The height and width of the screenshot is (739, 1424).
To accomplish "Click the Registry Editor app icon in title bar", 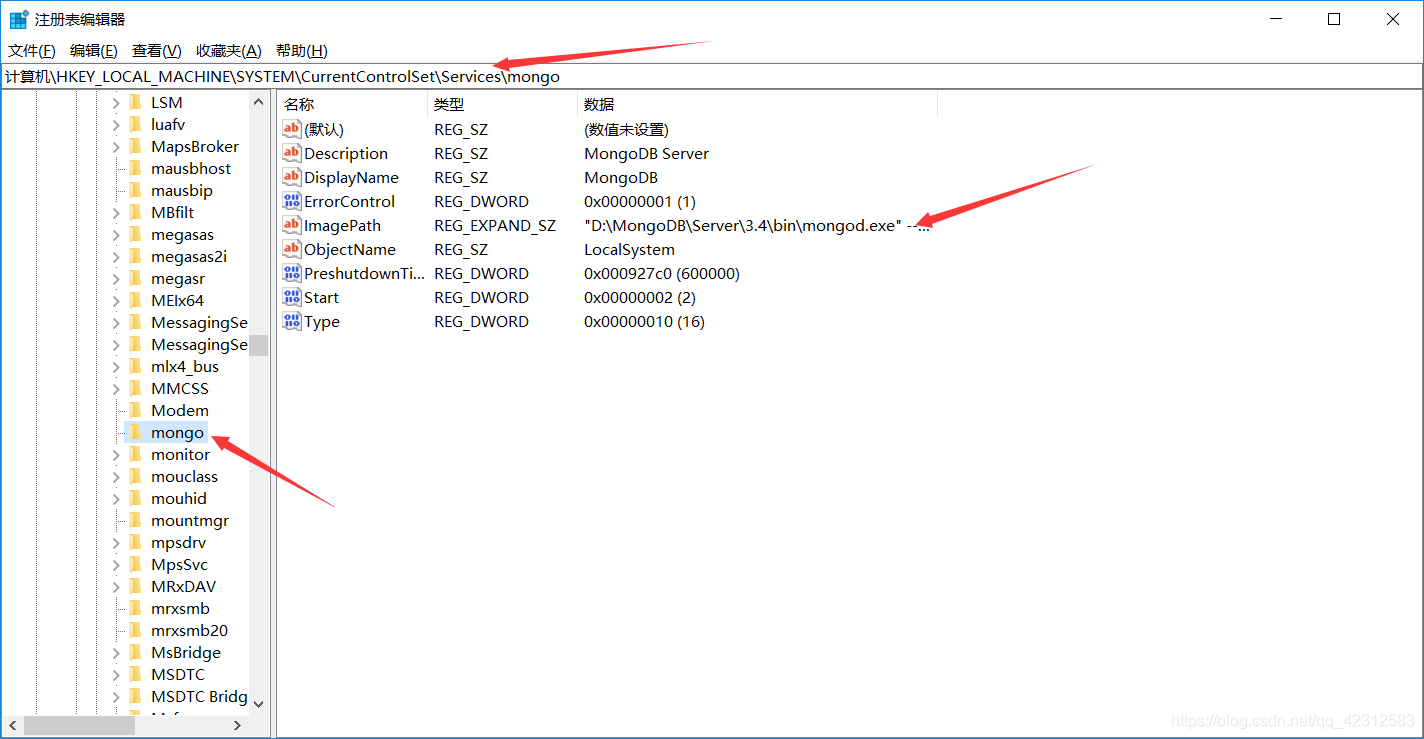I will click(19, 19).
